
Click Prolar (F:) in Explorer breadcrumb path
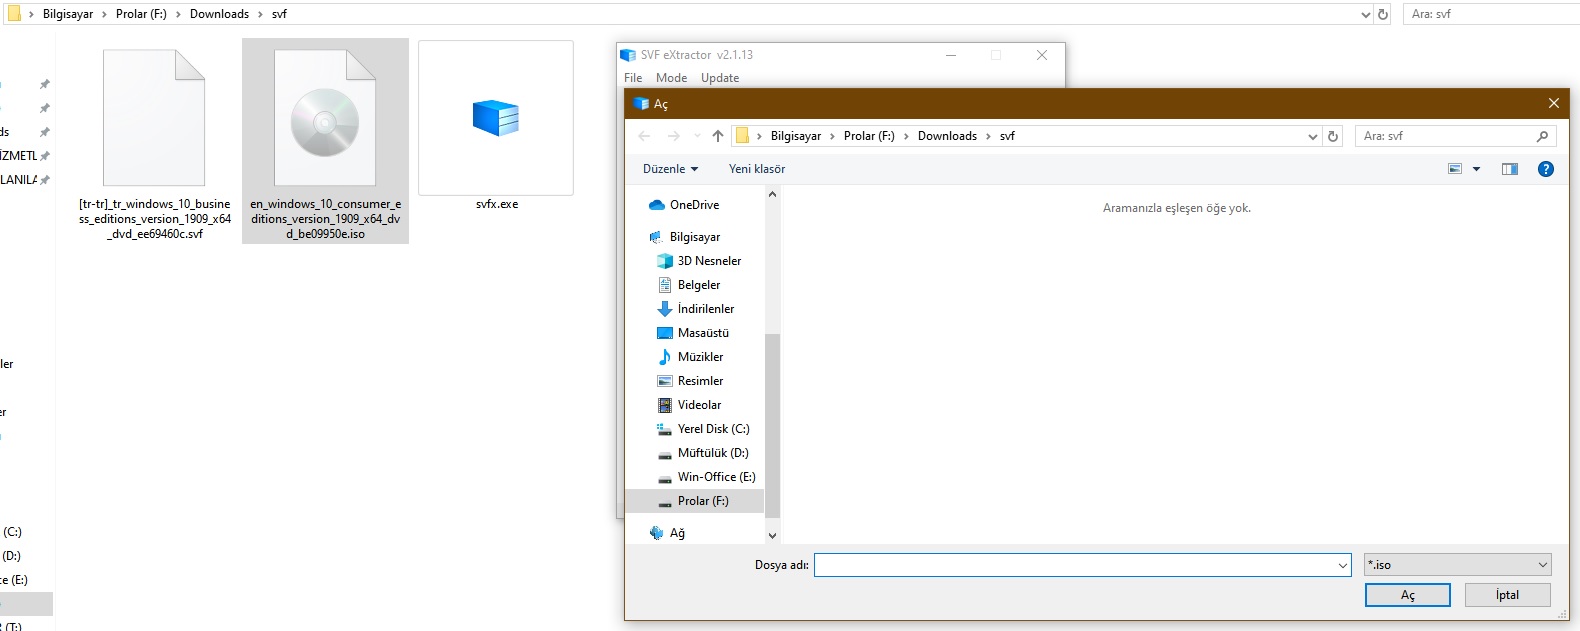pyautogui.click(x=141, y=14)
